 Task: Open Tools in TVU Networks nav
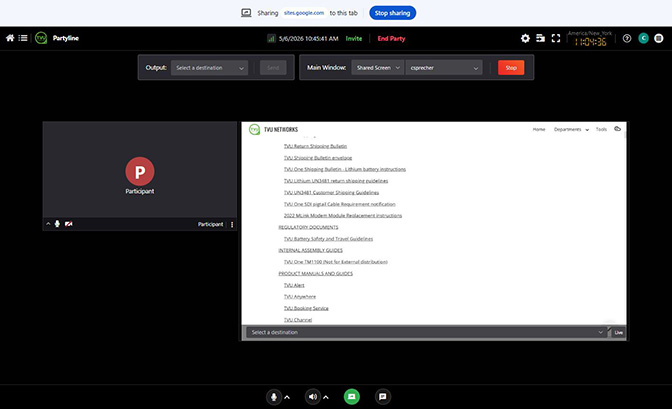pos(601,129)
